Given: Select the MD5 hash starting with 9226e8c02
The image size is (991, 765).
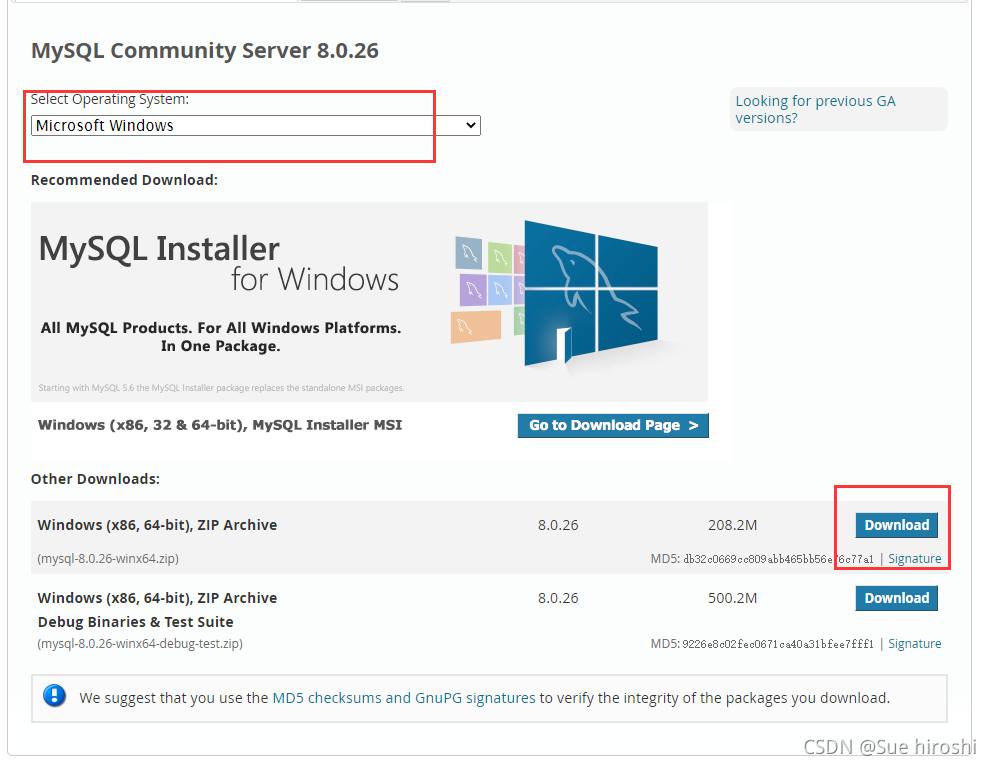Looking at the screenshot, I should pos(778,644).
